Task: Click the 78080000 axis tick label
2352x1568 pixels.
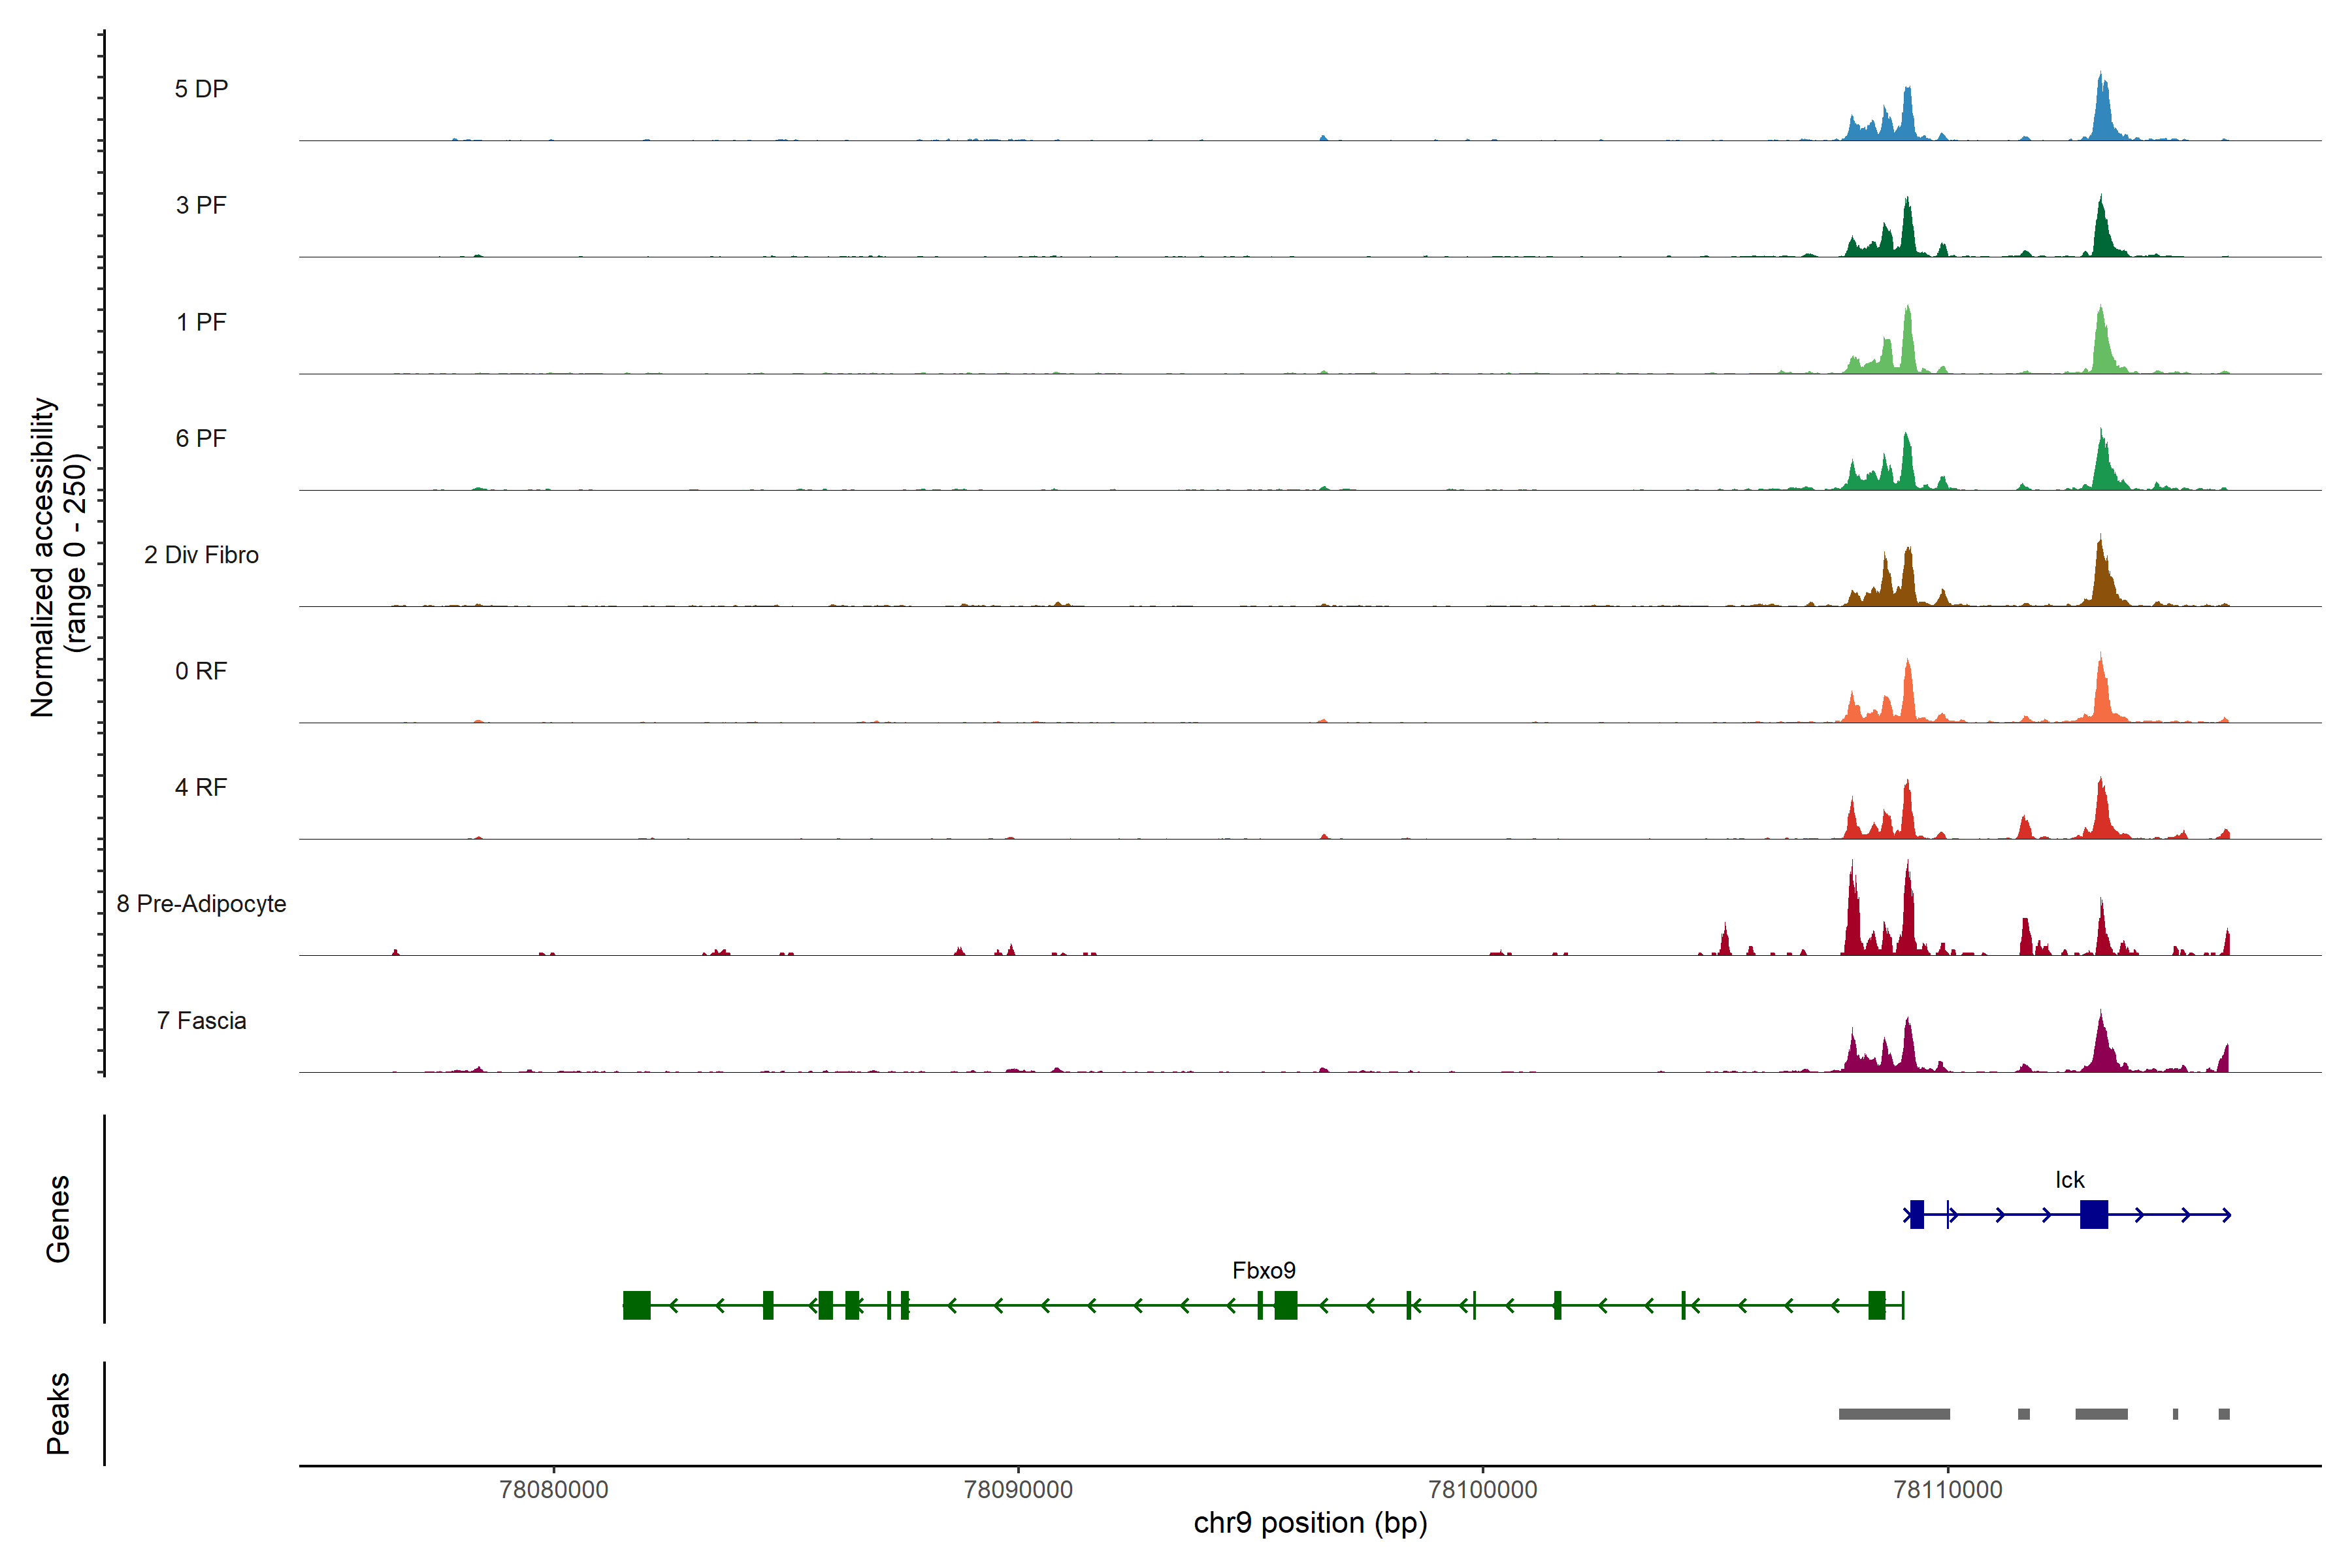Action: 553,1490
